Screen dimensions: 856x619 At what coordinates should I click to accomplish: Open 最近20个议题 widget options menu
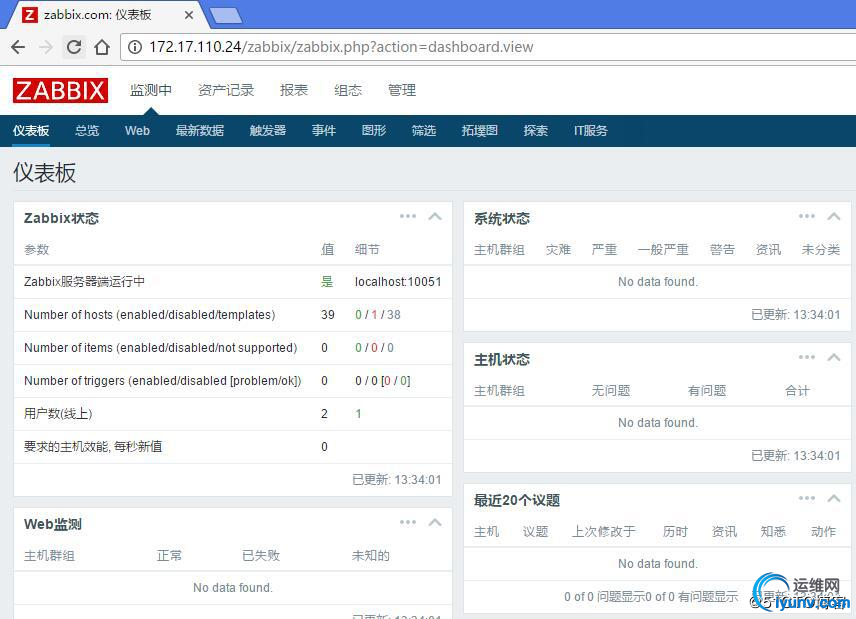[807, 498]
